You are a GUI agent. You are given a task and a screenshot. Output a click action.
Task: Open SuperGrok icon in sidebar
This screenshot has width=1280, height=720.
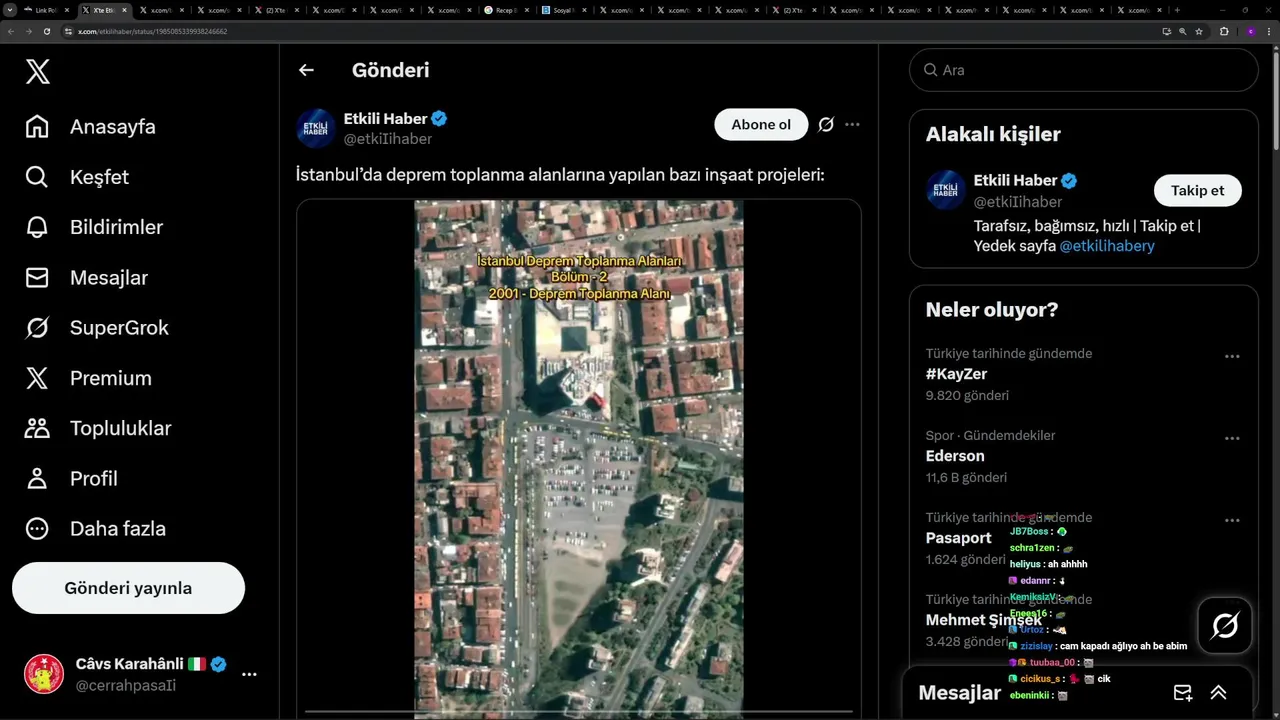click(x=37, y=327)
